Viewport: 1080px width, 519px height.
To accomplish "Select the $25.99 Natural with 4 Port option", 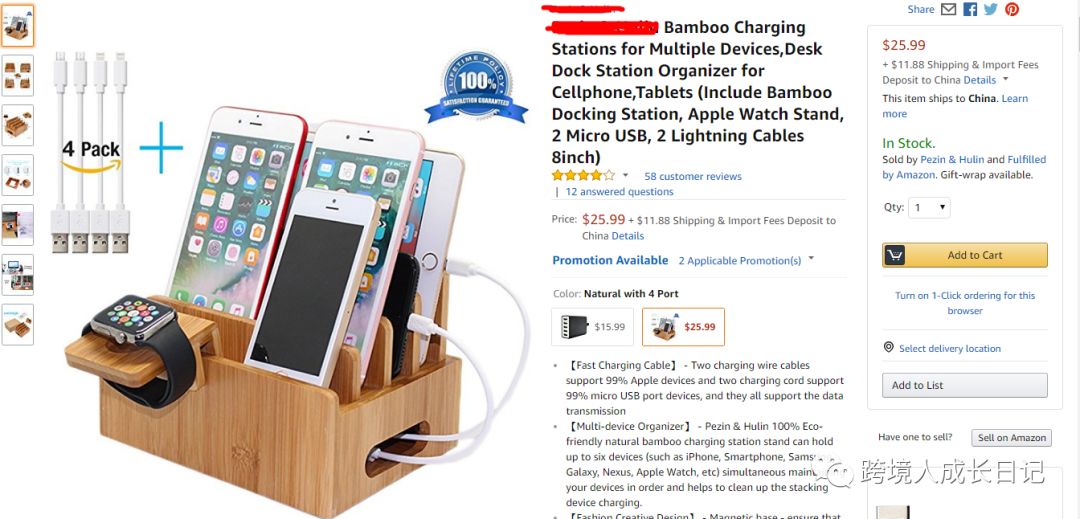I will click(x=683, y=326).
